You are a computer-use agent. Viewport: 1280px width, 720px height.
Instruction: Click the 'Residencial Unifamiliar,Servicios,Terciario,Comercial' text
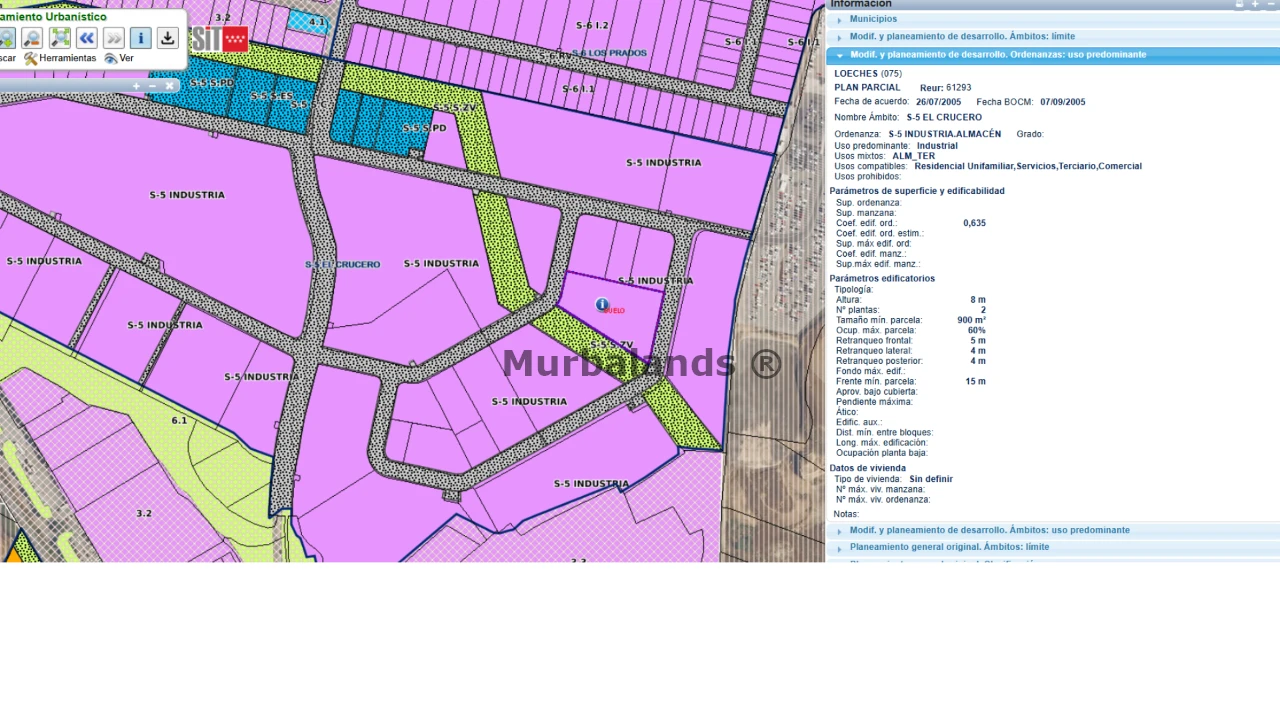[x=1028, y=167]
